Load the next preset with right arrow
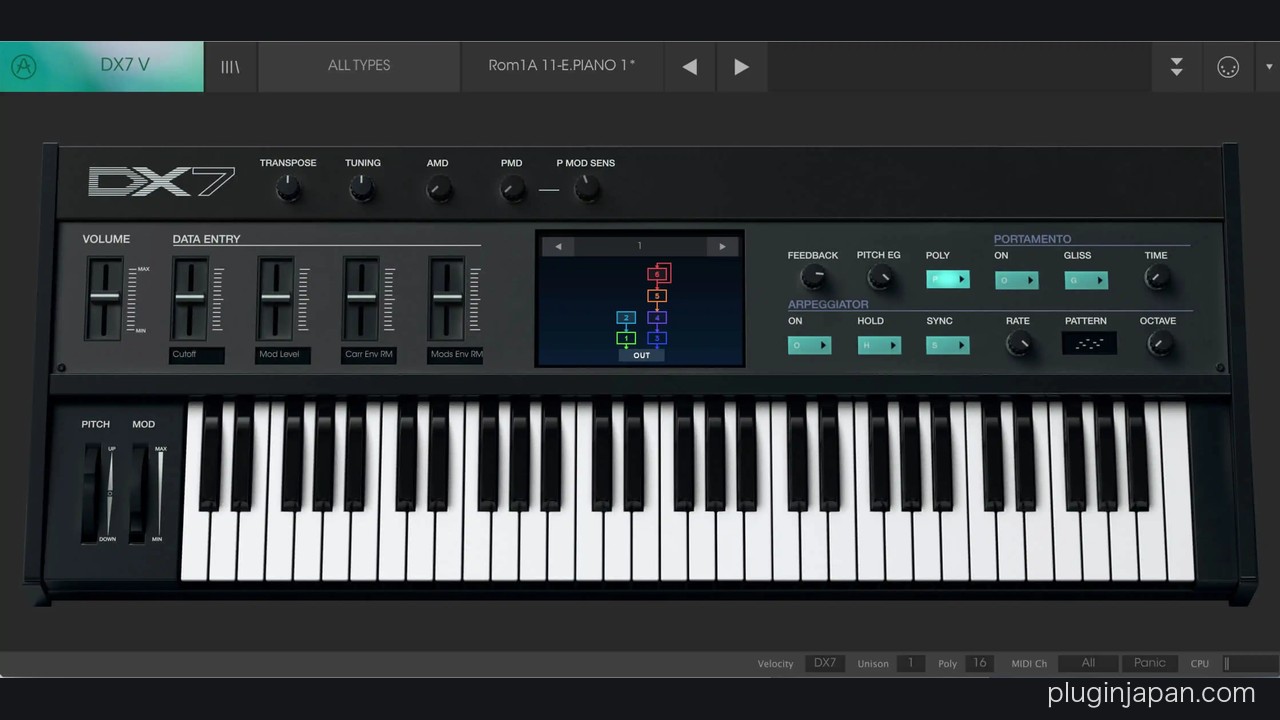1280x720 pixels. [741, 67]
